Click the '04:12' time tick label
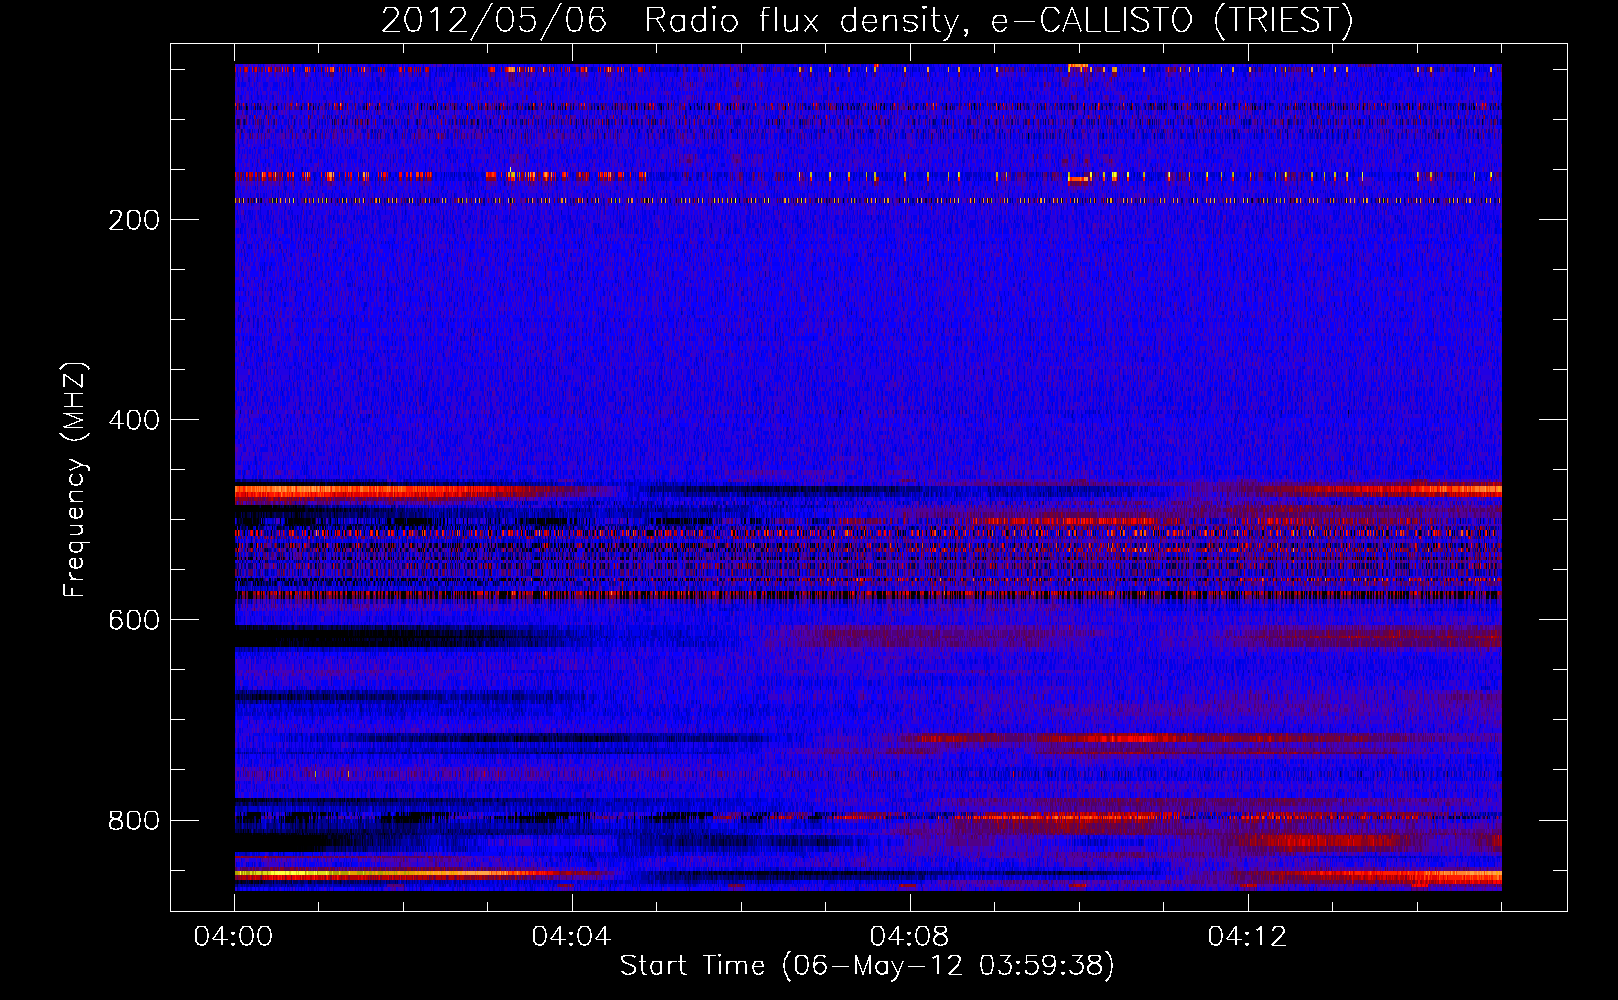 click(x=1247, y=937)
